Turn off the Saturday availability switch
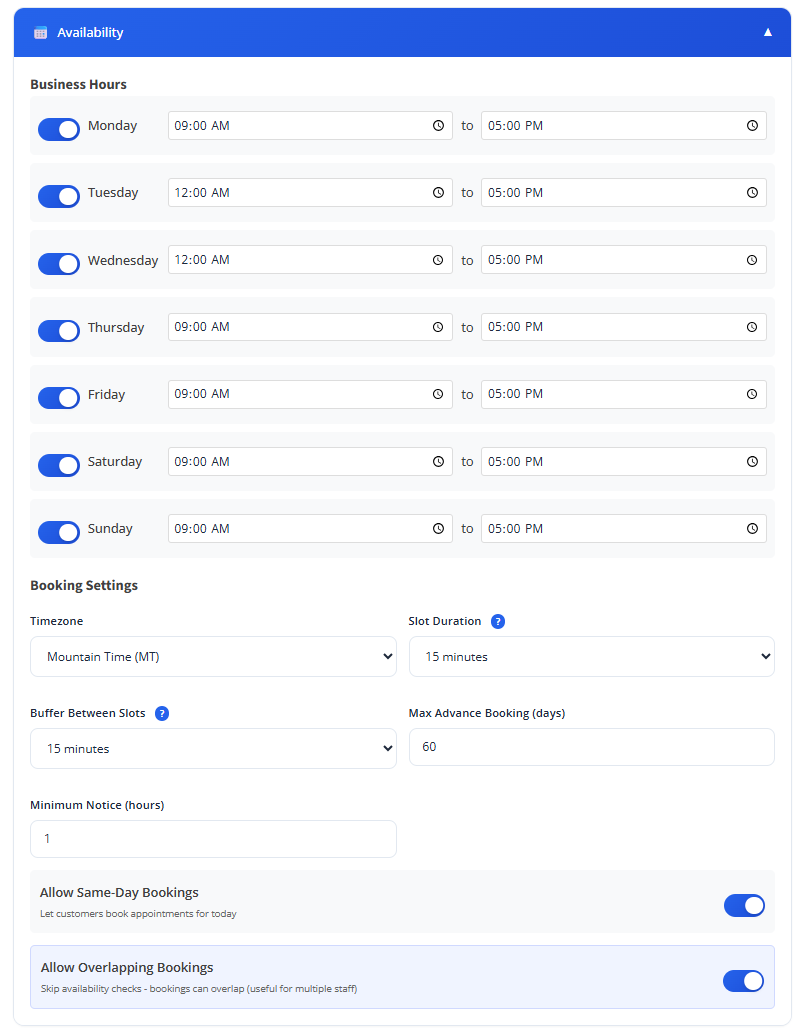Image resolution: width=803 pixels, height=1035 pixels. pos(59,465)
